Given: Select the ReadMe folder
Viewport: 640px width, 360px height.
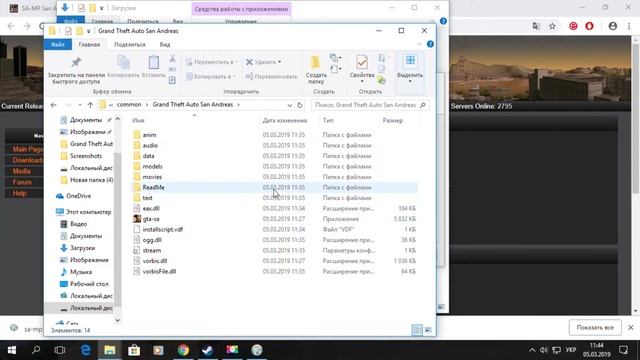Looking at the screenshot, I should click(153, 187).
